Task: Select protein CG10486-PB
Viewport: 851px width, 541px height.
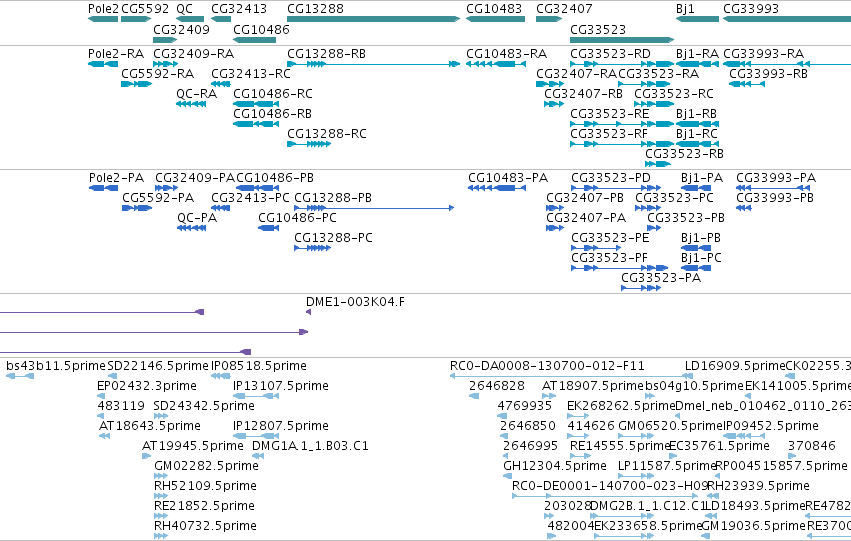Action: point(275,178)
